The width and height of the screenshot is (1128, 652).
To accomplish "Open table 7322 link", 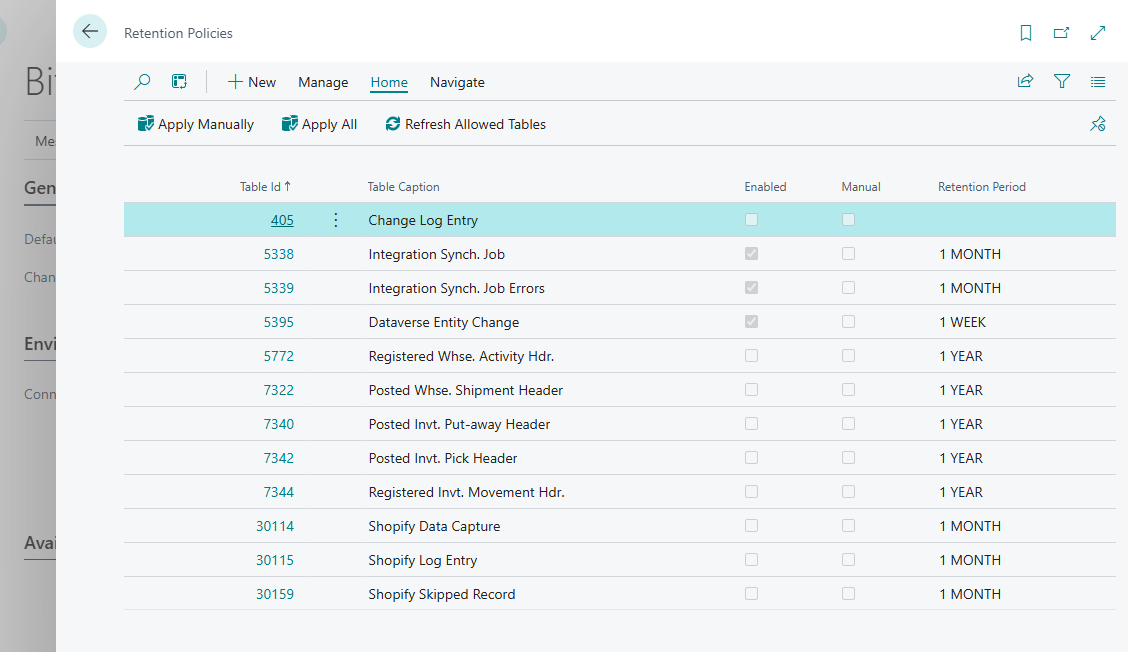I will (x=278, y=390).
